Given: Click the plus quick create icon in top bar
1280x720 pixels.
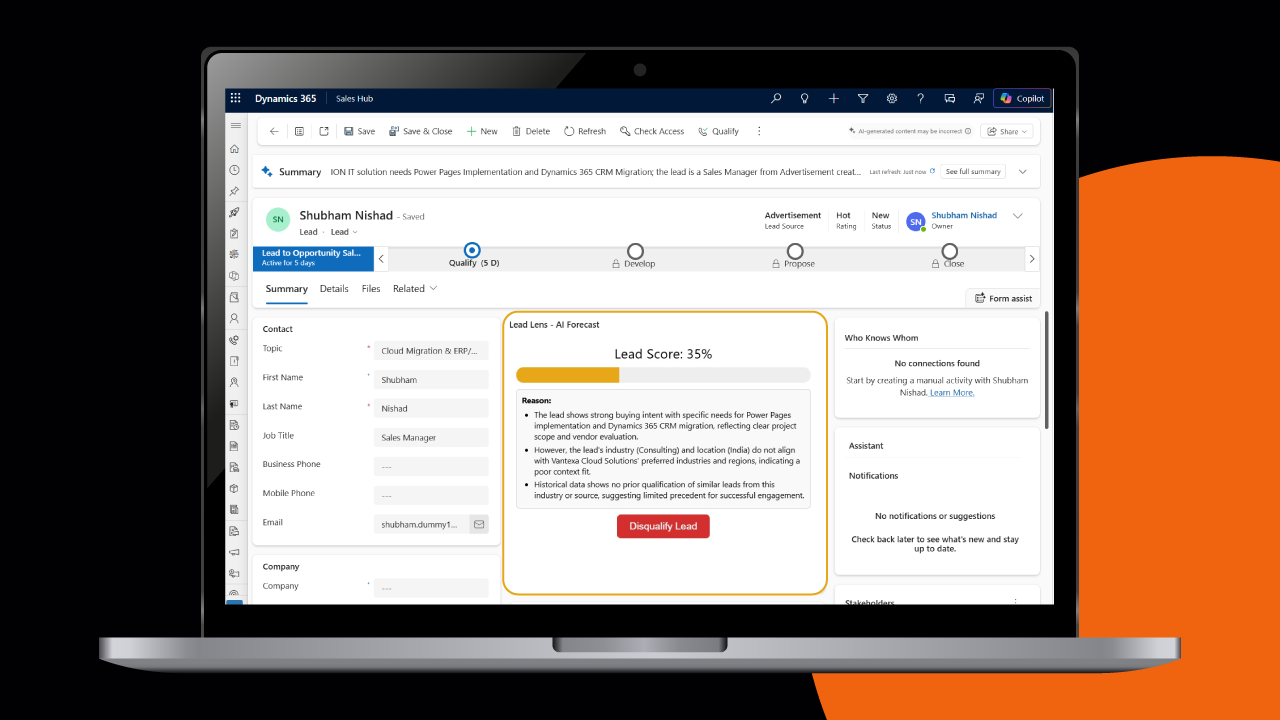Looking at the screenshot, I should point(834,99).
